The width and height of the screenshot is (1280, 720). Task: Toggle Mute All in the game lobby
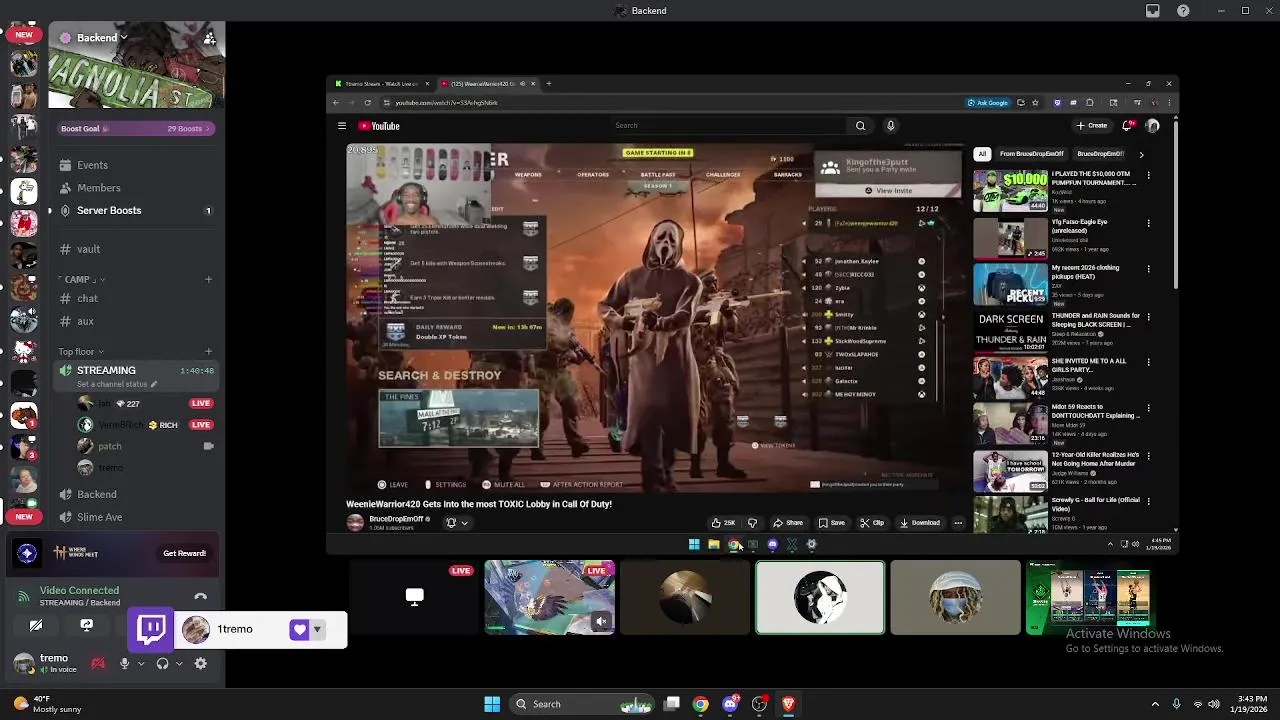pos(503,485)
